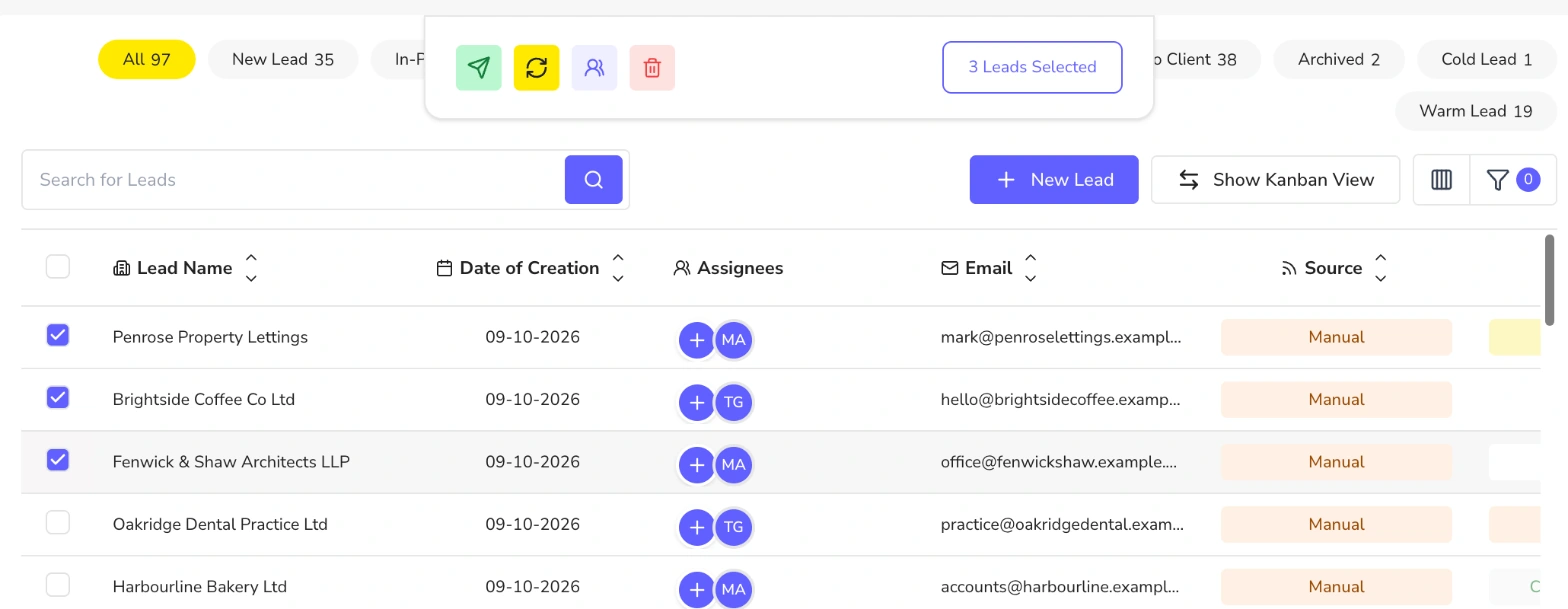
Task: Uncheck Fenwick & Shaw Architects LLP checkbox
Action: (x=58, y=460)
